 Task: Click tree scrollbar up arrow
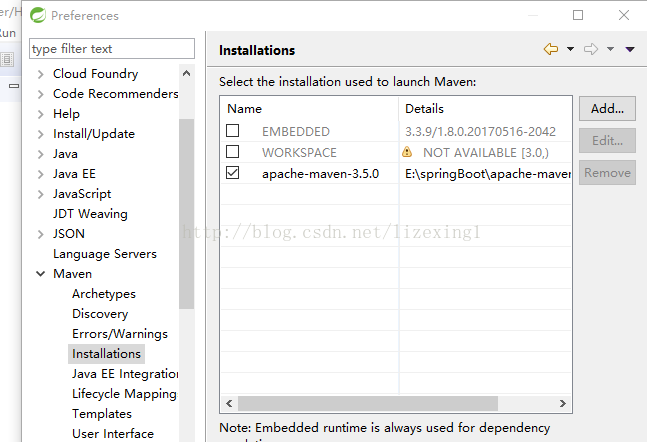point(187,73)
